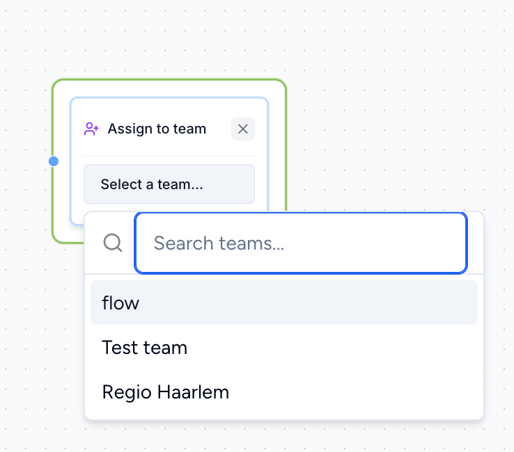
Task: Collapse the Select a team combo box
Action: [169, 184]
